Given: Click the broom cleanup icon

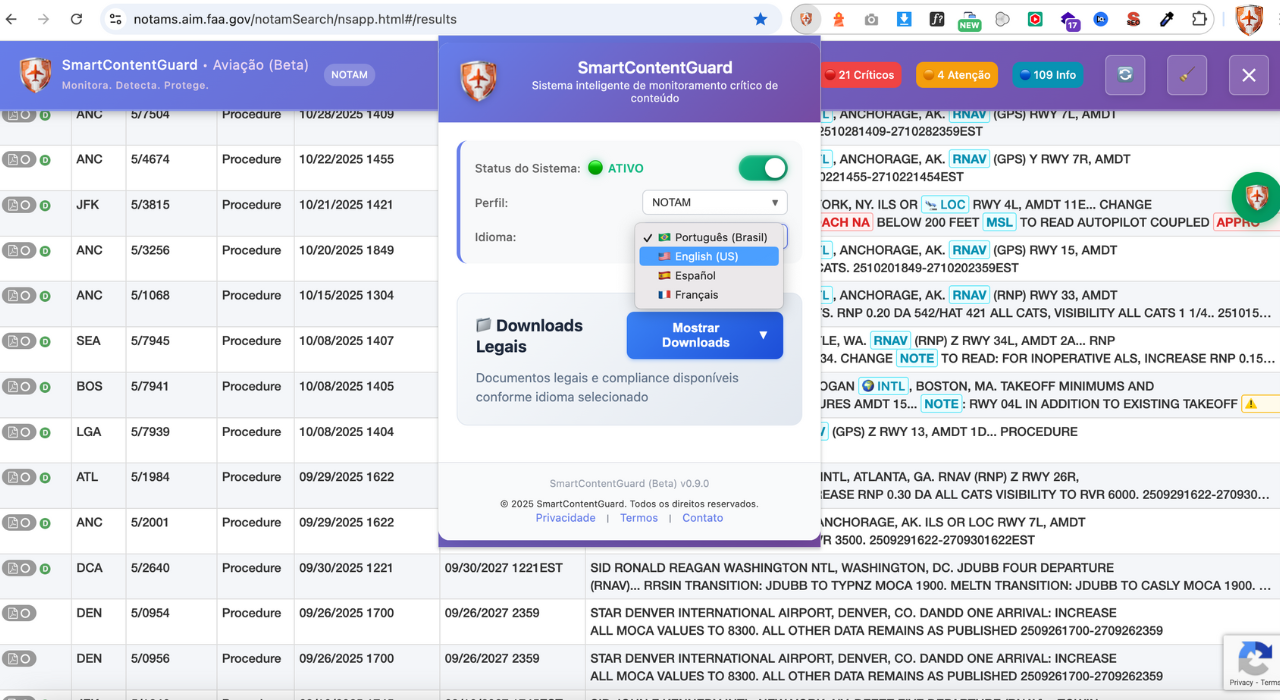Looking at the screenshot, I should [1186, 75].
